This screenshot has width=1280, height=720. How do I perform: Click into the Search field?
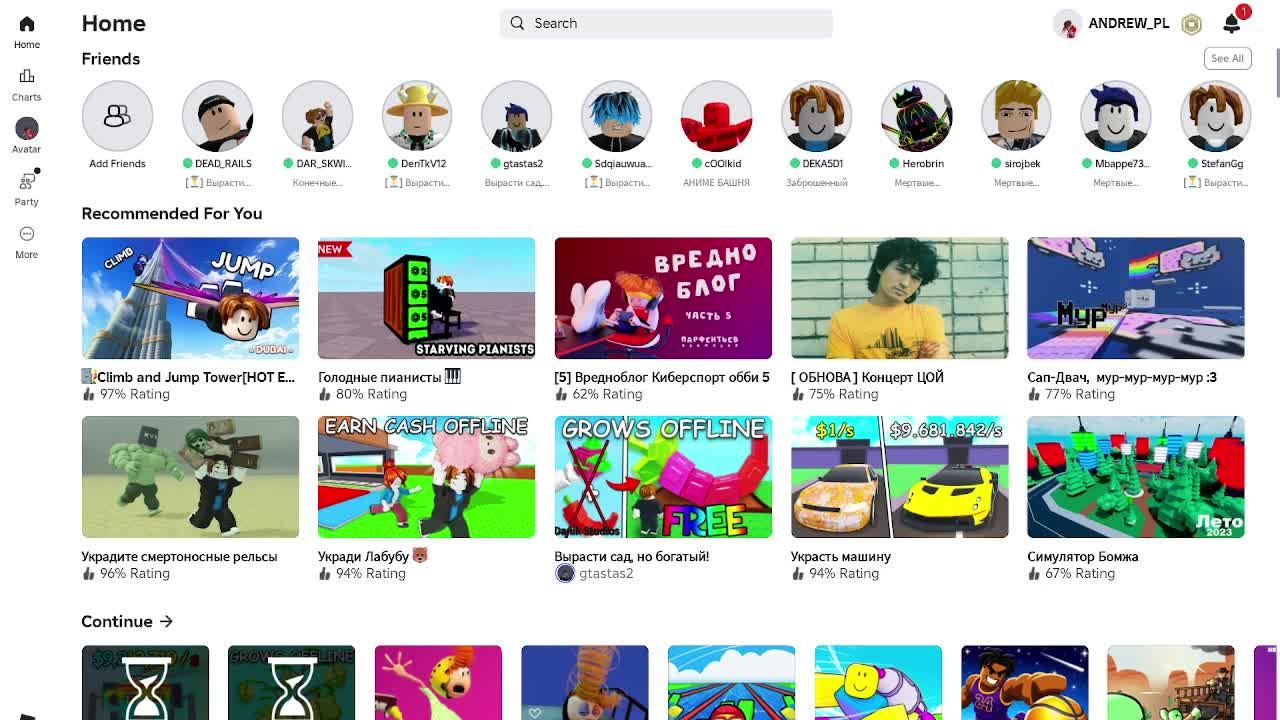(666, 23)
